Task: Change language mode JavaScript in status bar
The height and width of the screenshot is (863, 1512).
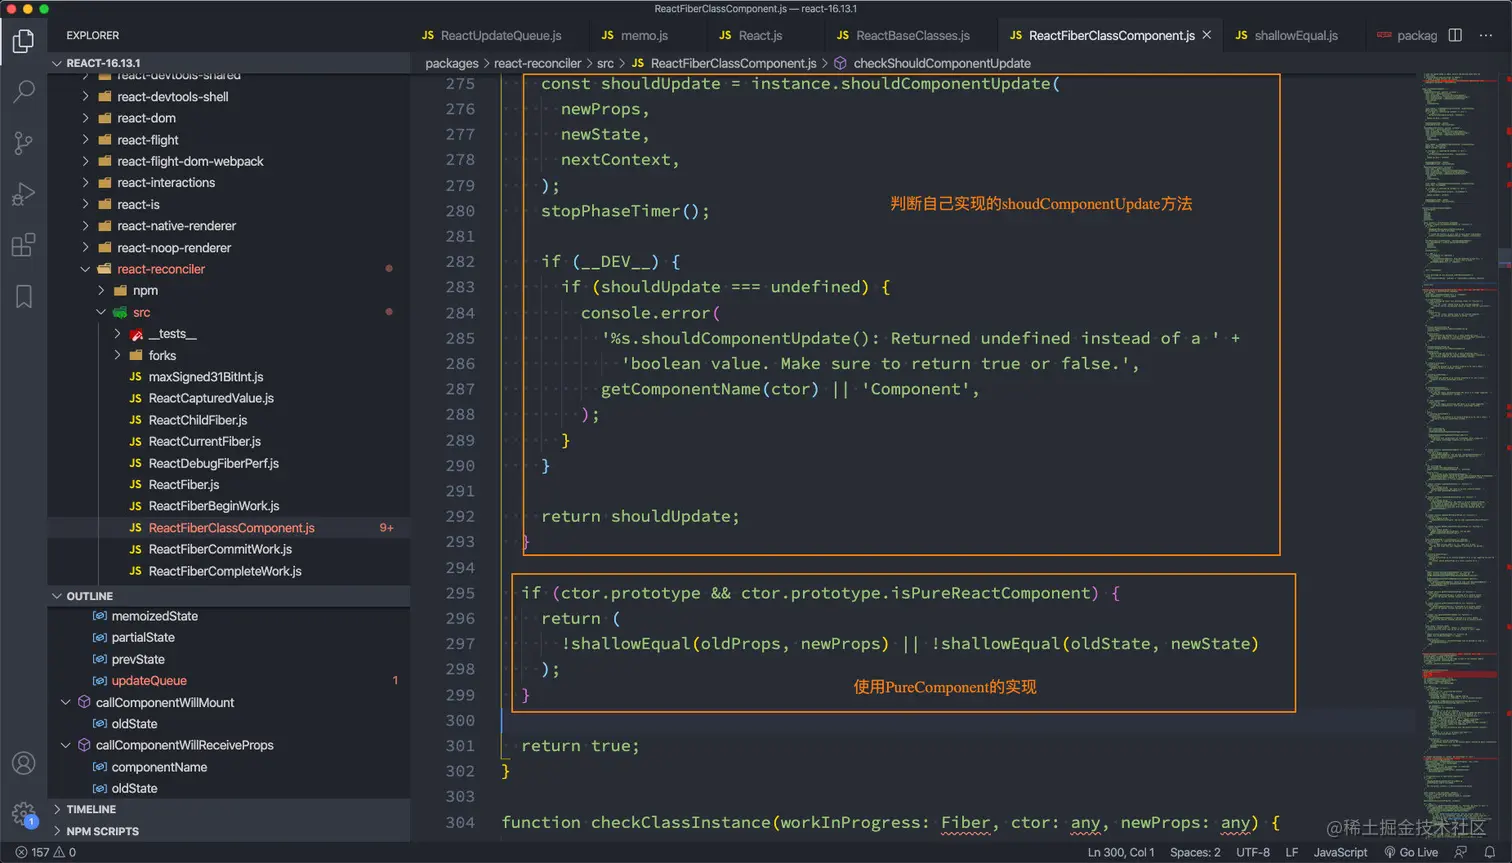Action: pos(1340,852)
